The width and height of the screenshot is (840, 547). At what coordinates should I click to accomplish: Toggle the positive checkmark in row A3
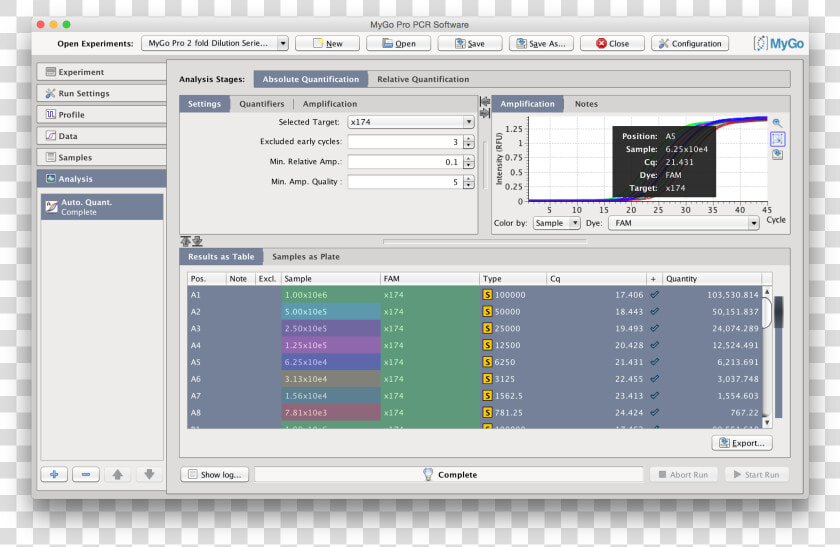[654, 328]
